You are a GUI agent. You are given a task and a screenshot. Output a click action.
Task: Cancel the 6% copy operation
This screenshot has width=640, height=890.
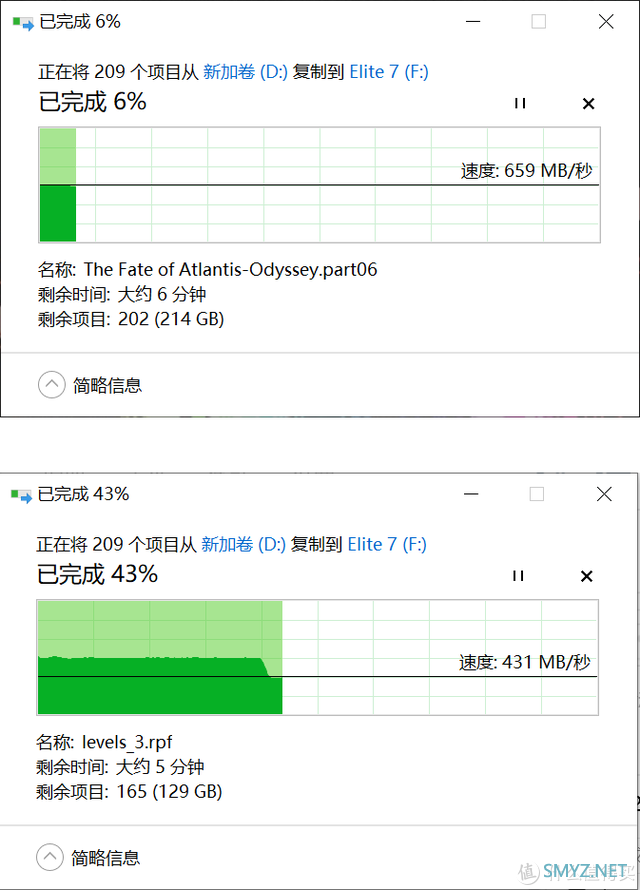(x=588, y=103)
